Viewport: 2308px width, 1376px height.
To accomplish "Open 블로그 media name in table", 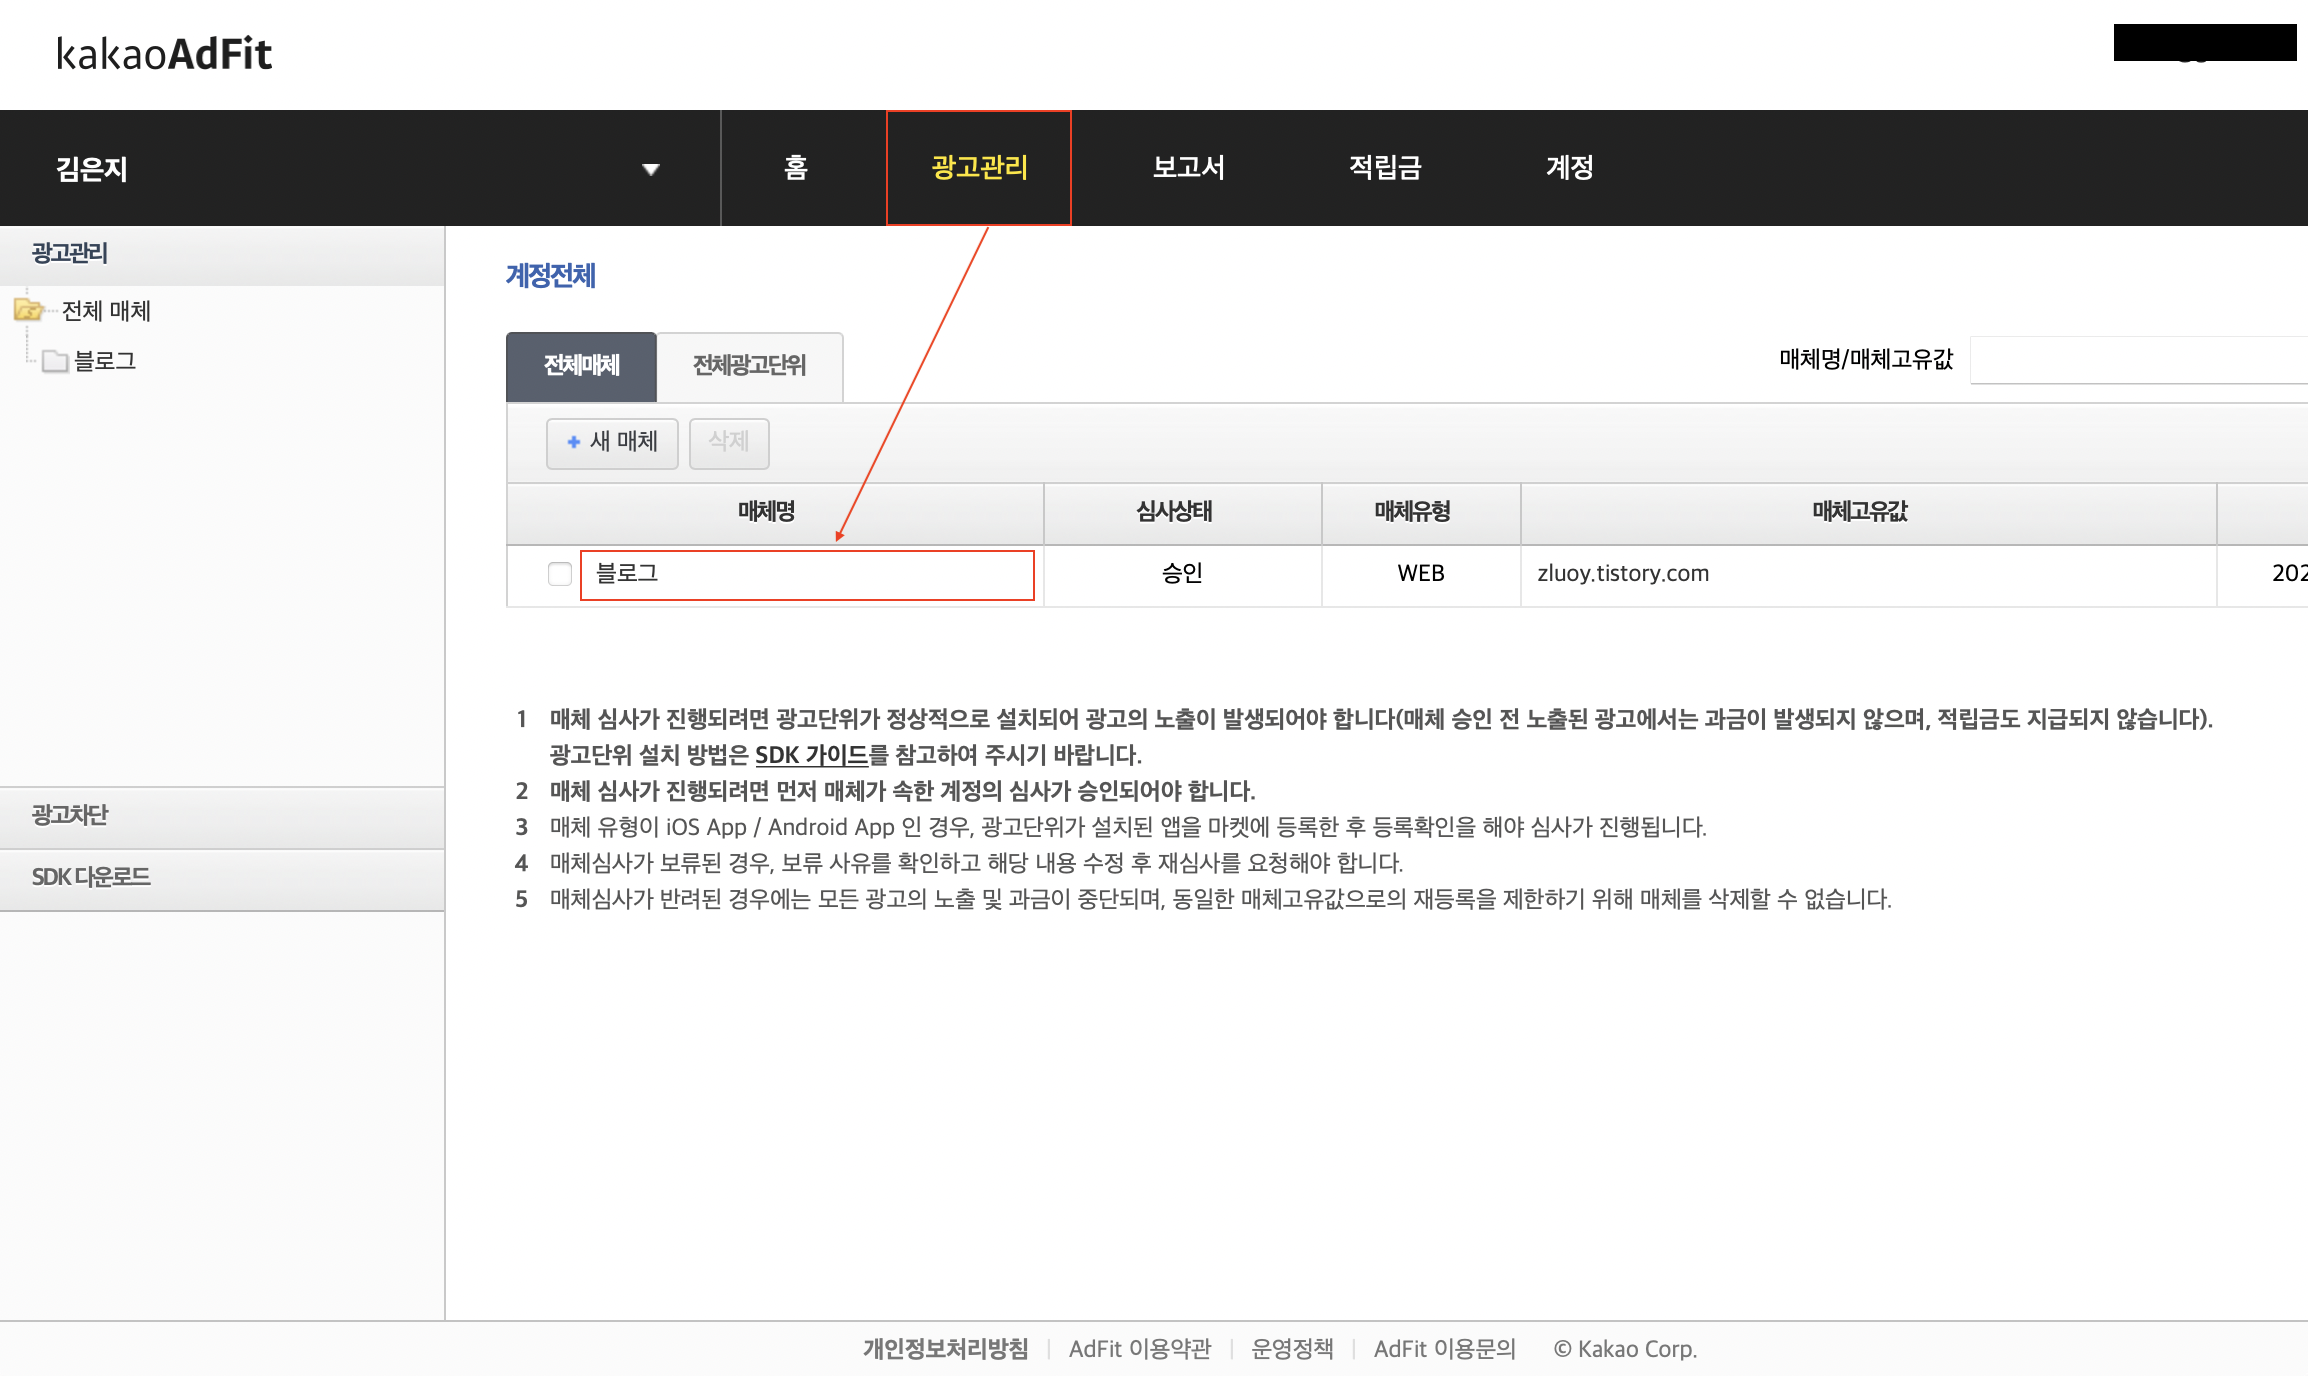I will 627,574.
